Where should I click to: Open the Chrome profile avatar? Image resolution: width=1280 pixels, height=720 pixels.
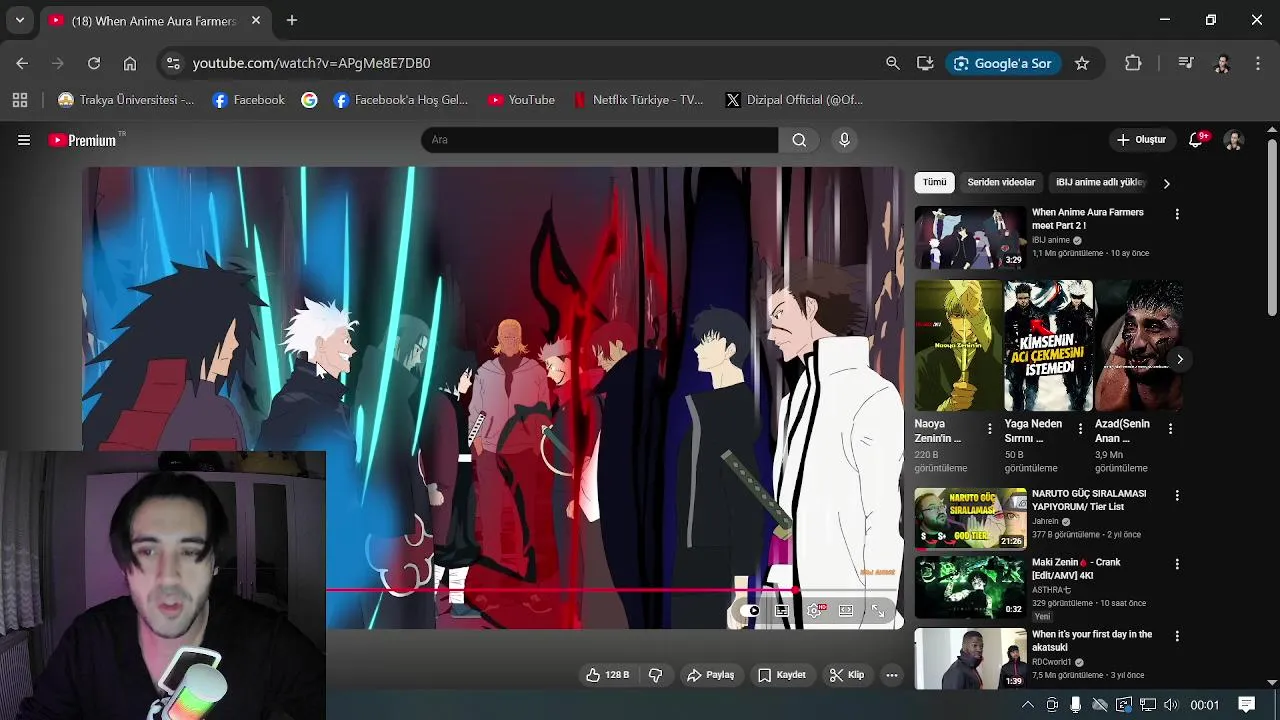[1222, 63]
